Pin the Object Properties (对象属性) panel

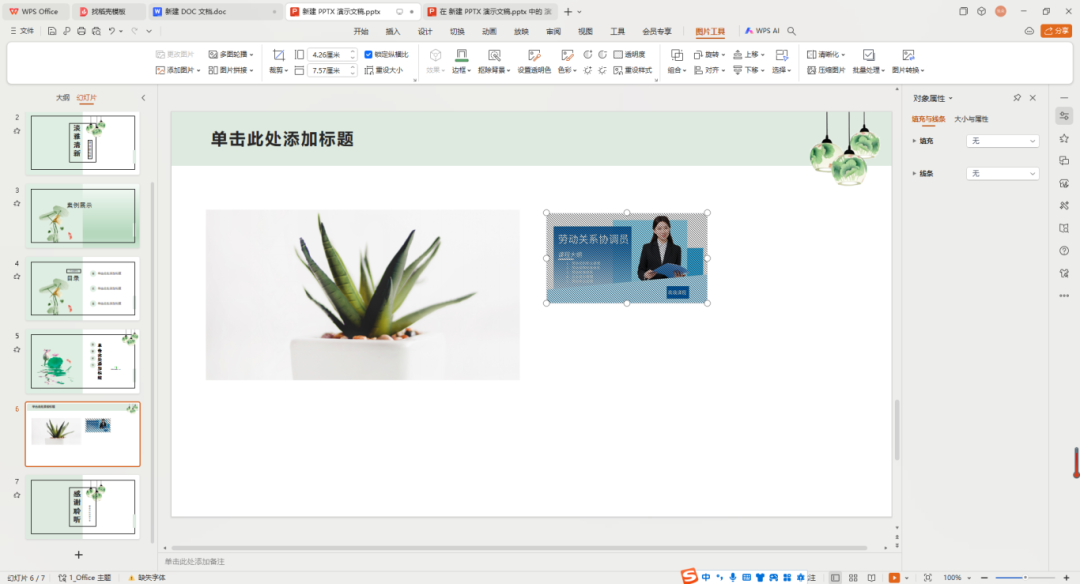coord(1017,98)
